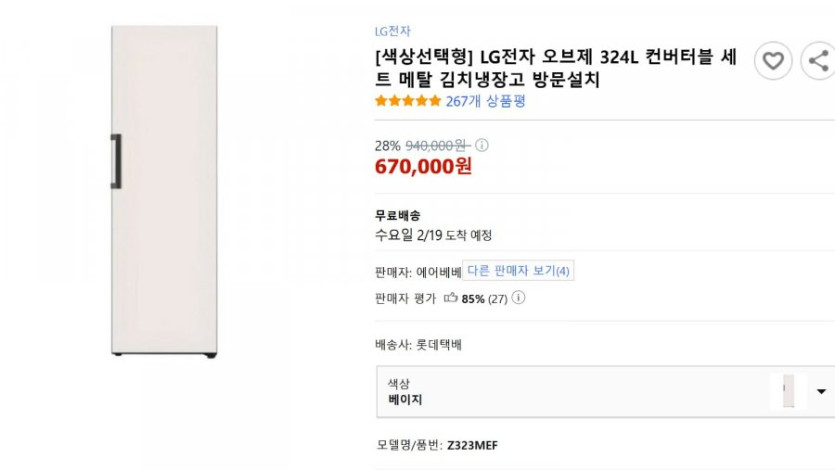Viewport: 835px width, 470px height.
Task: Click the thumbs-up icon next to 85%
Action: pos(451,298)
